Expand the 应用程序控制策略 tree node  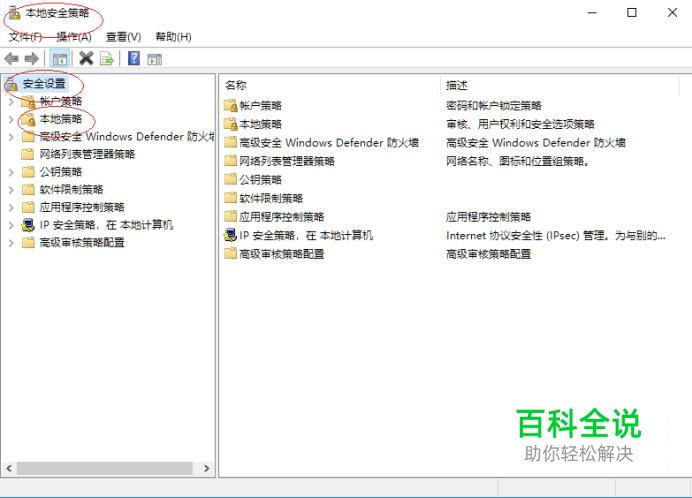click(x=11, y=208)
